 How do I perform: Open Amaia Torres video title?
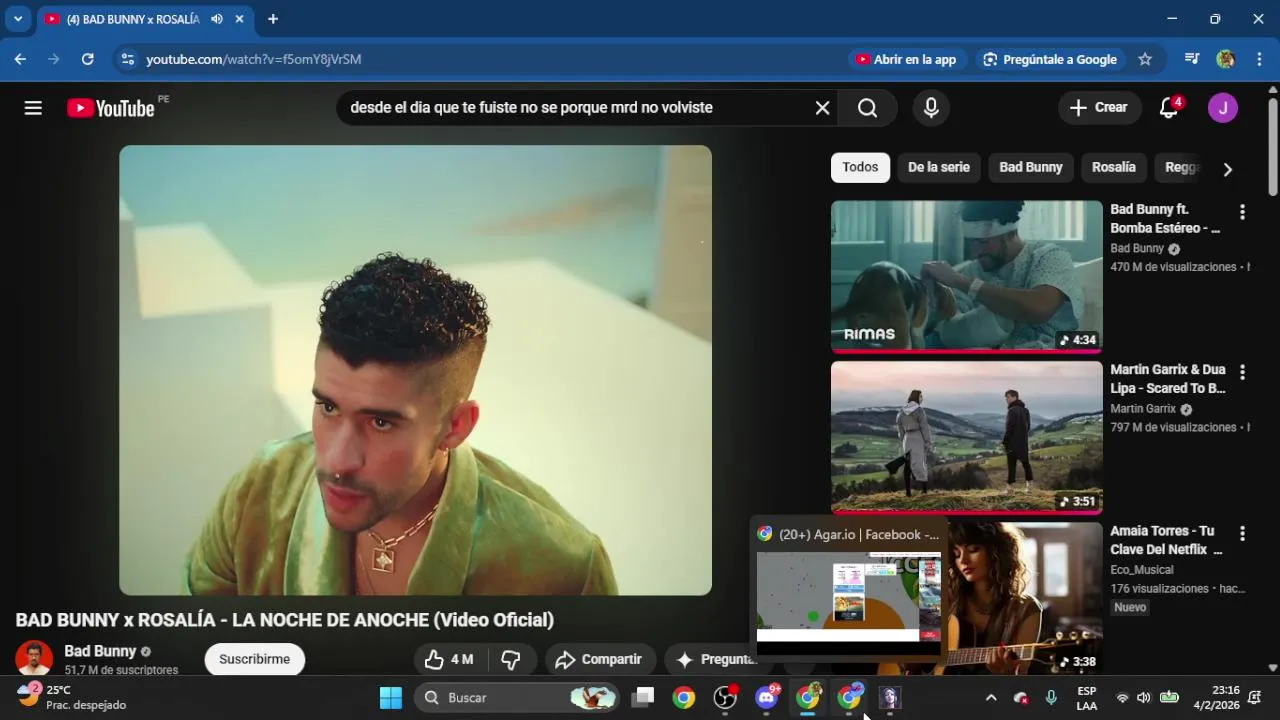coord(1166,540)
